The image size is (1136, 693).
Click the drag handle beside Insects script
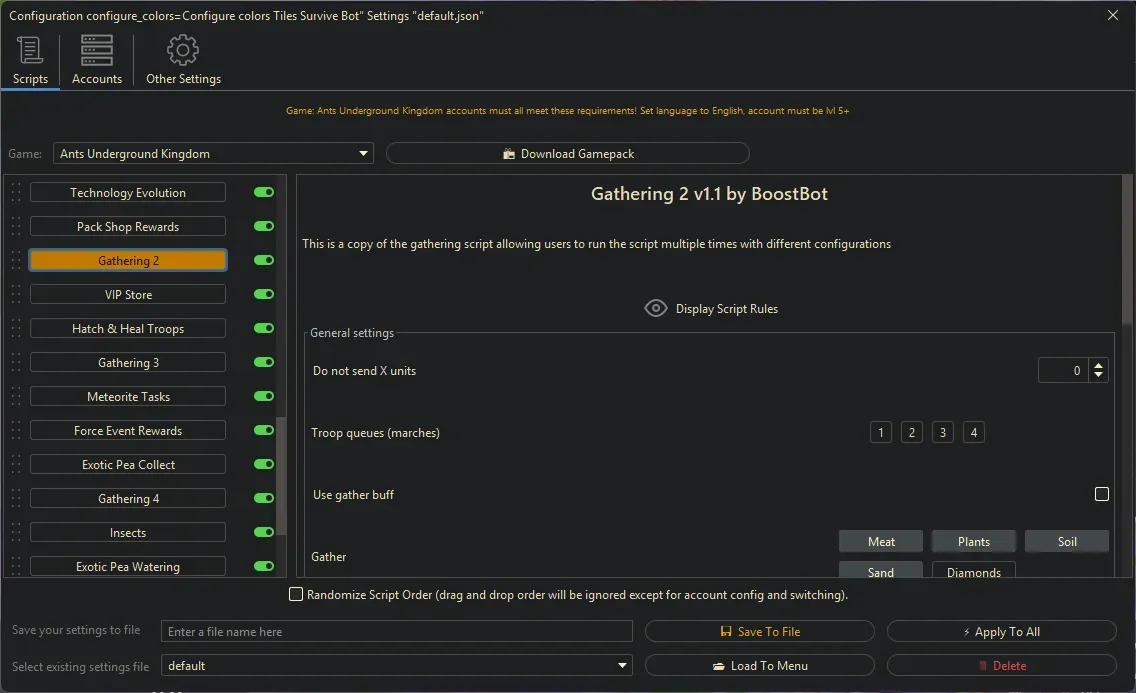click(x=16, y=533)
